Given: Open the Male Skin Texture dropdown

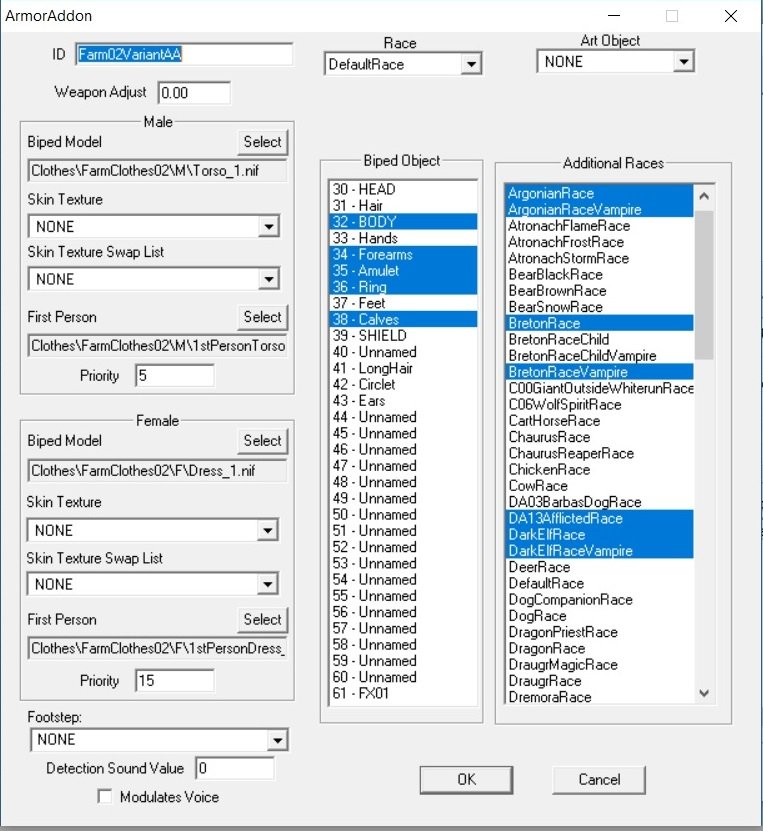Looking at the screenshot, I should click(154, 227).
